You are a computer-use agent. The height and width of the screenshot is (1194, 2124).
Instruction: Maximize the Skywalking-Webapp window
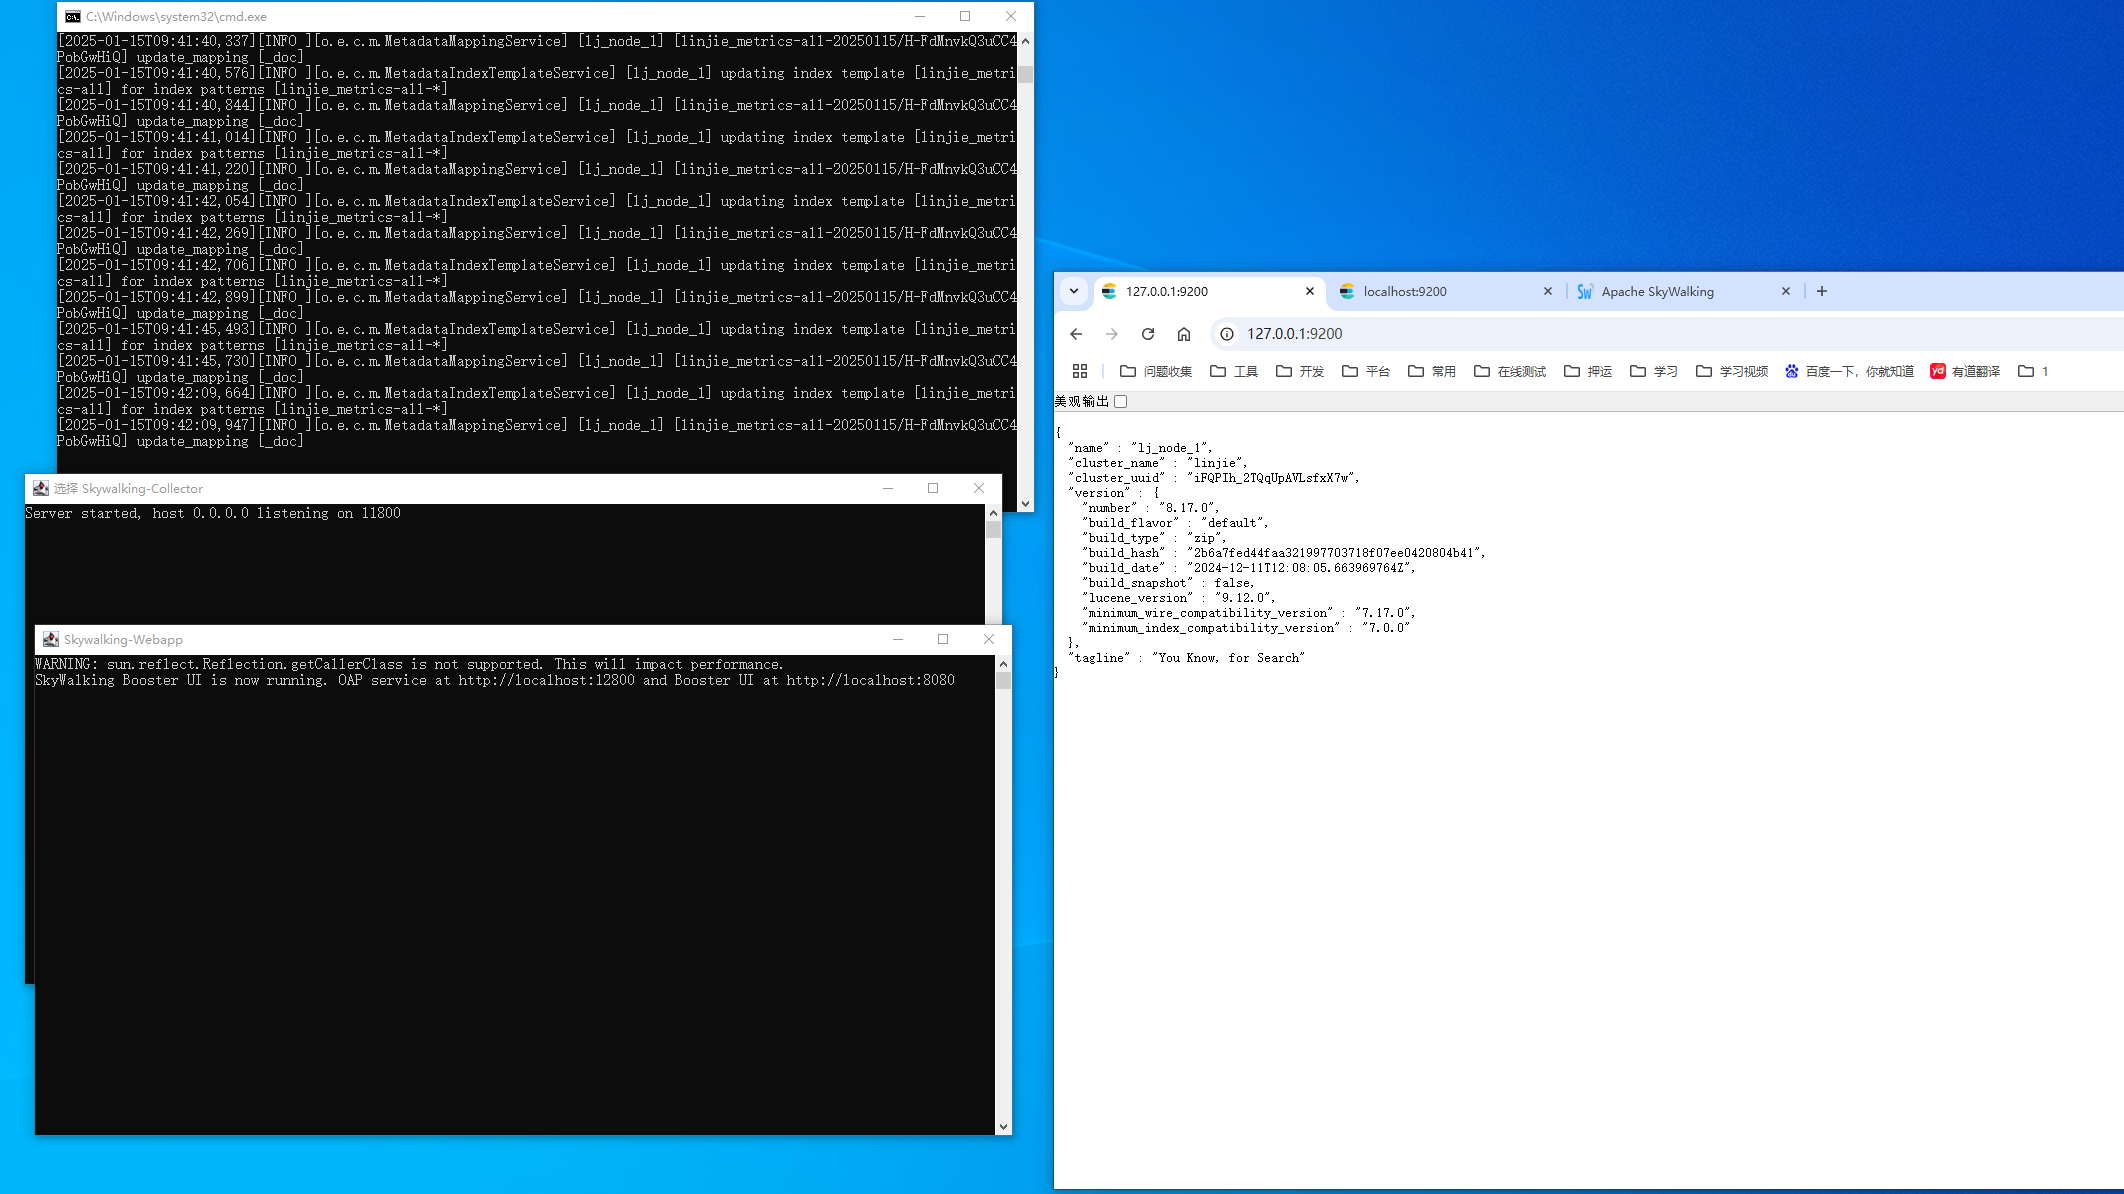[943, 639]
